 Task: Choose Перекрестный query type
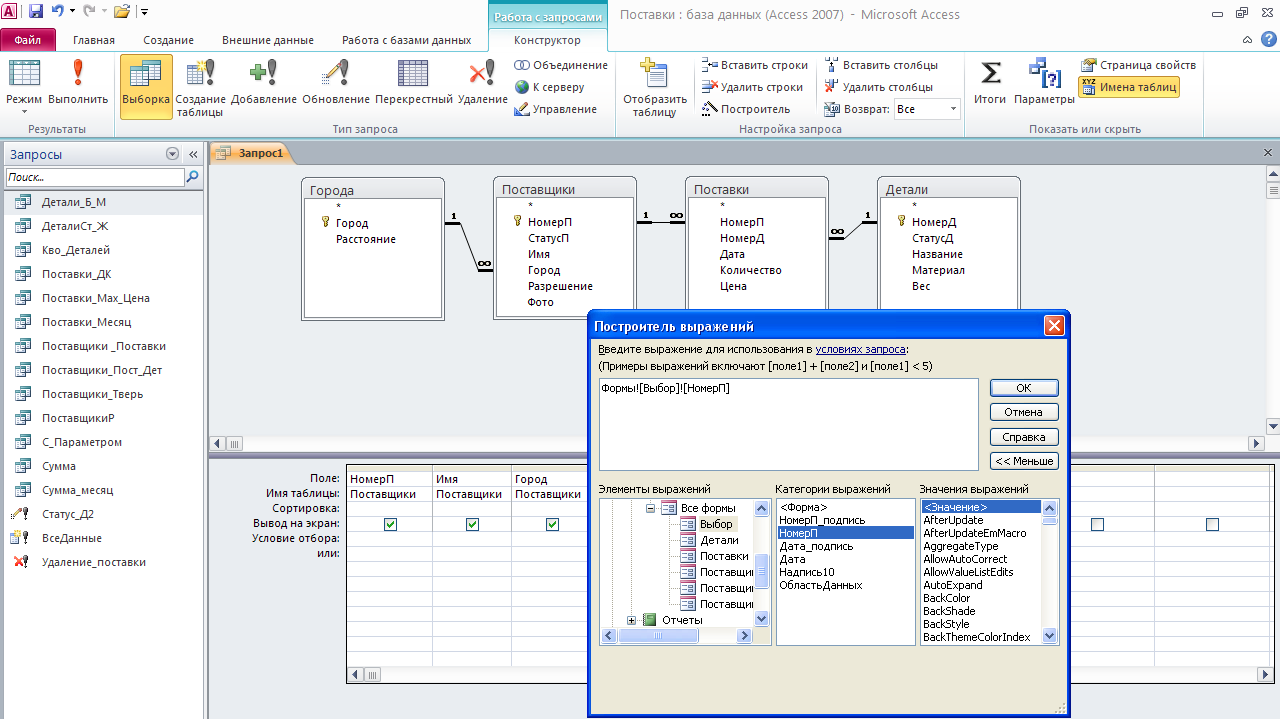pyautogui.click(x=414, y=82)
